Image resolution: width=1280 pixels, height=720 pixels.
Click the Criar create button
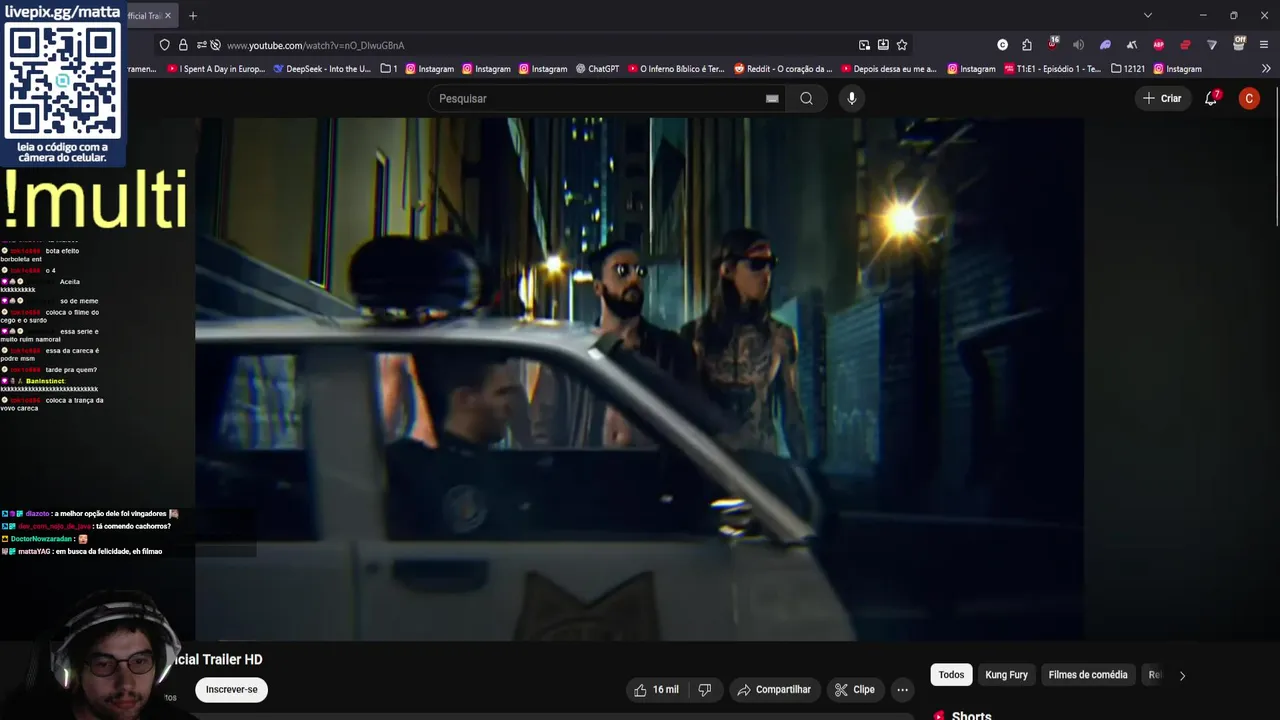coord(1162,98)
